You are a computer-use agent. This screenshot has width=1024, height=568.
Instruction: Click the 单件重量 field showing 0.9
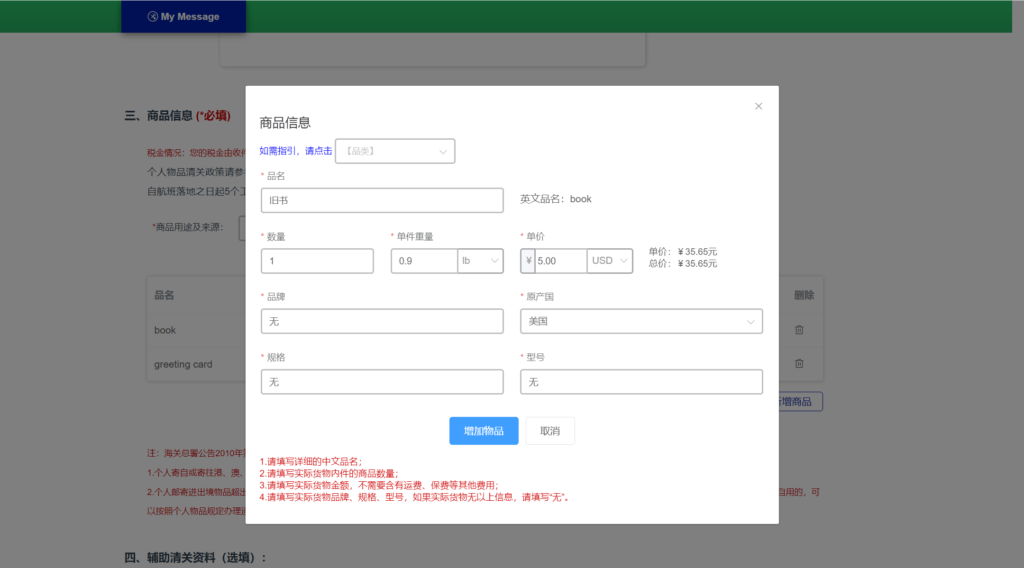coord(424,261)
